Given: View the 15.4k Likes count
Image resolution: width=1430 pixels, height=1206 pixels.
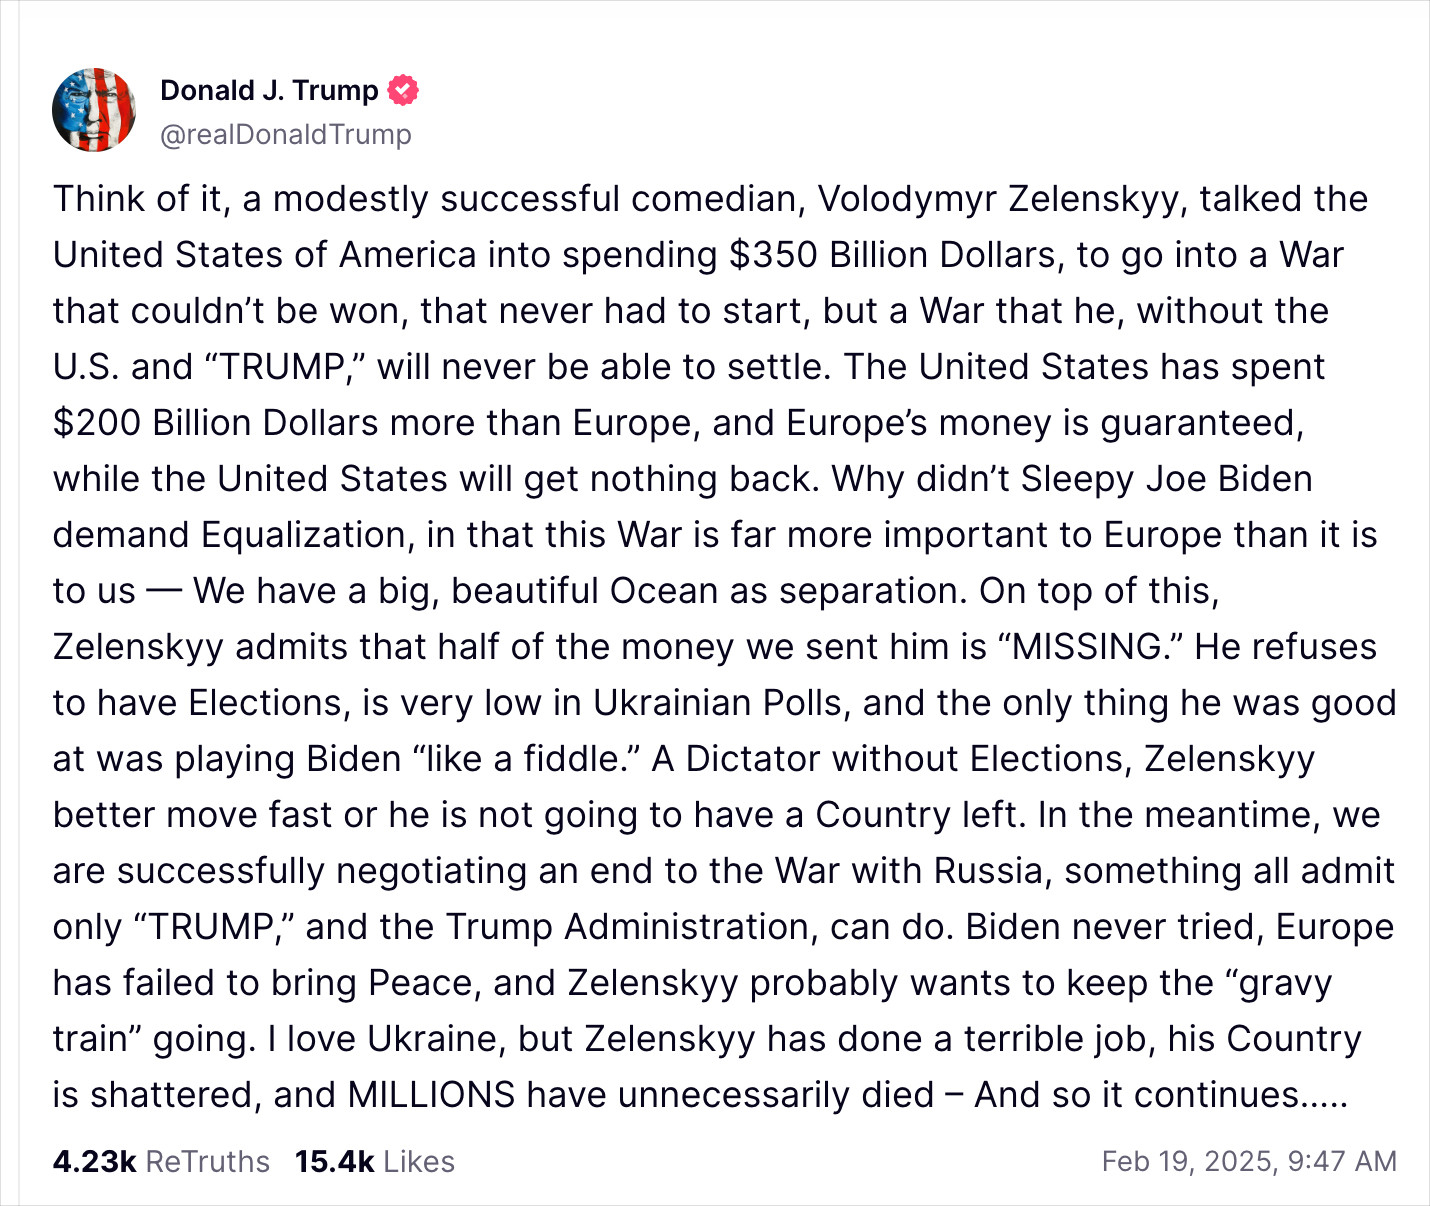Looking at the screenshot, I should [375, 1161].
